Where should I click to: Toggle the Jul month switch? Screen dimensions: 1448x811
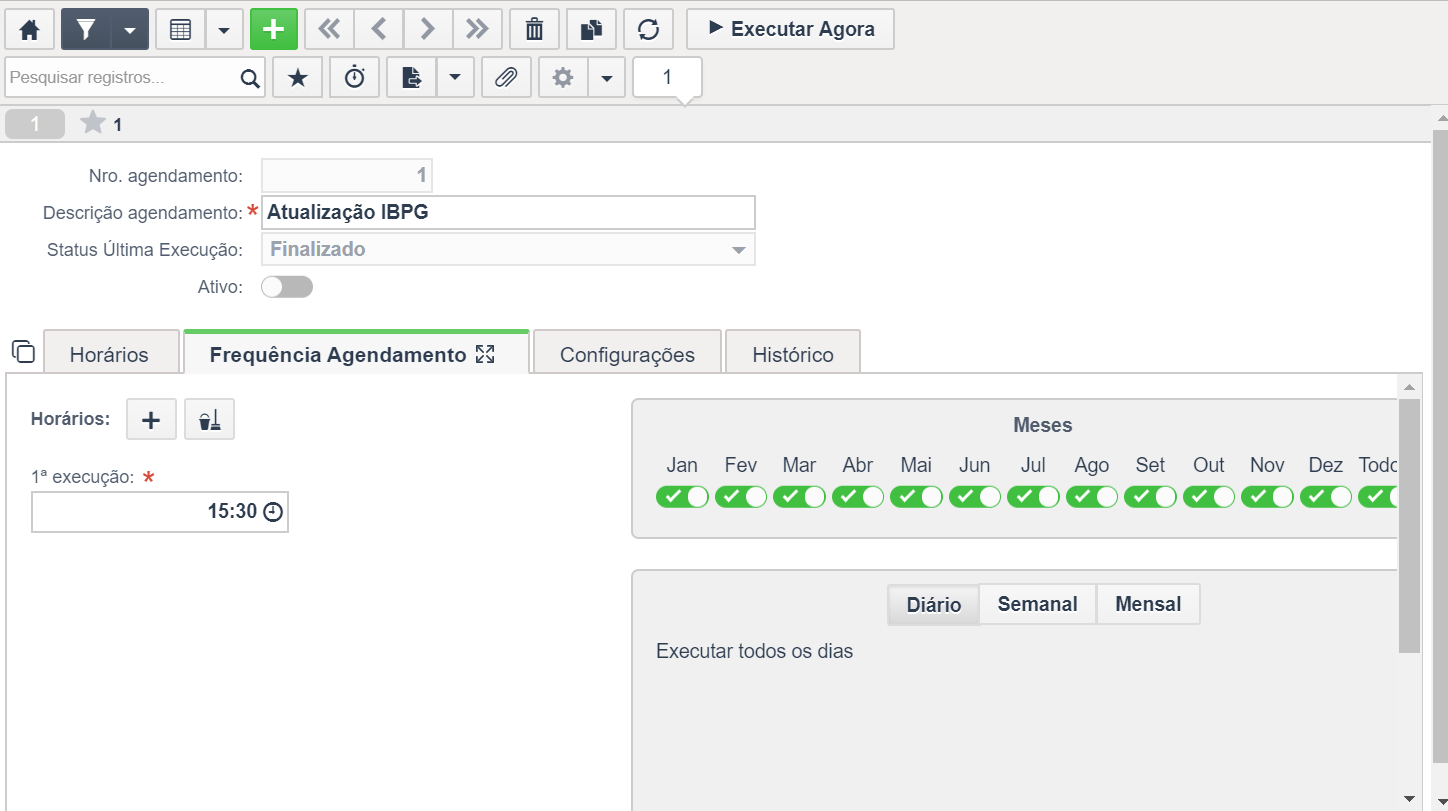(1033, 496)
